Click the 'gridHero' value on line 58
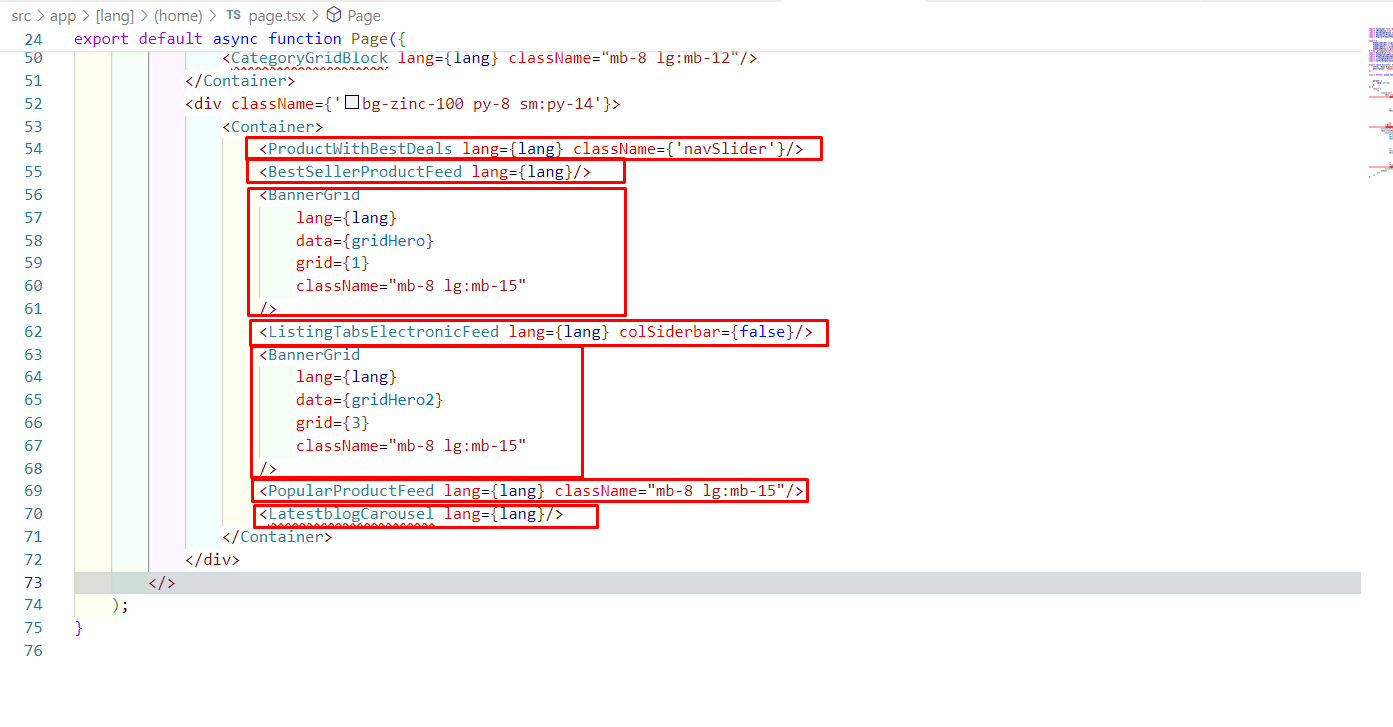The height and width of the screenshot is (727, 1393). tap(389, 240)
